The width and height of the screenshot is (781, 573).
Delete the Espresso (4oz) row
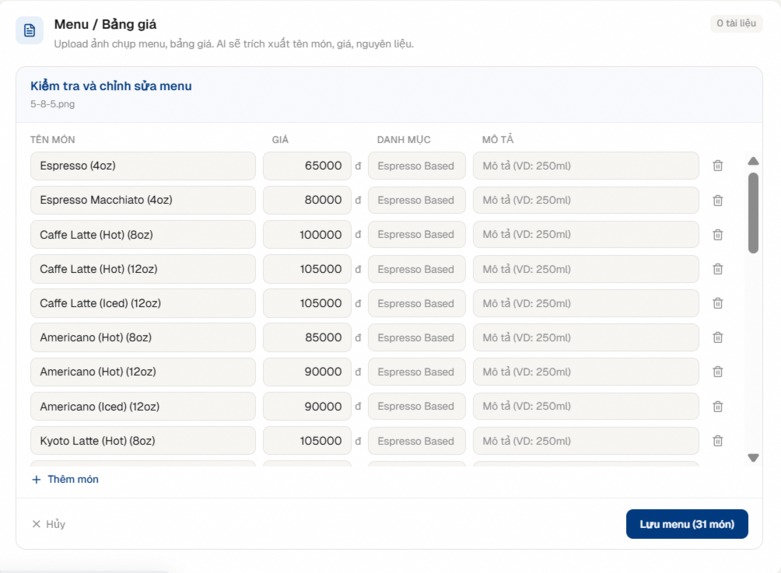(x=718, y=165)
